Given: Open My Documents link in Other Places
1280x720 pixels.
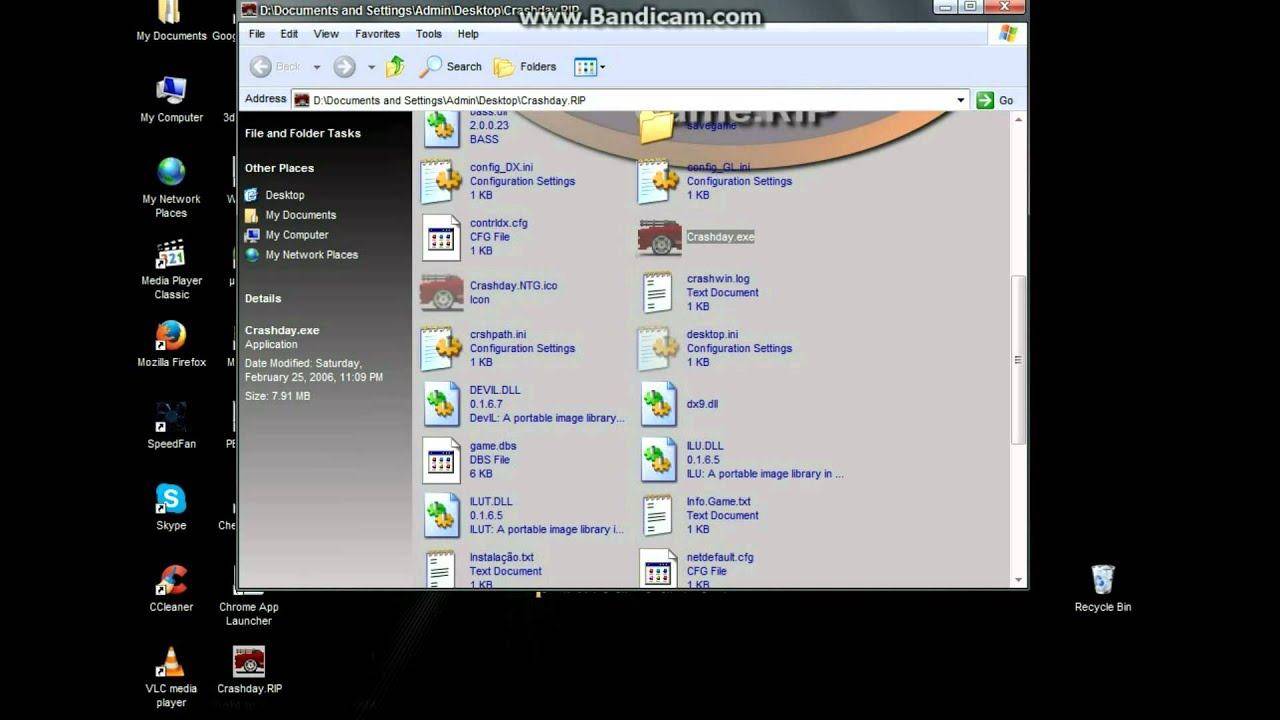Looking at the screenshot, I should pos(300,215).
